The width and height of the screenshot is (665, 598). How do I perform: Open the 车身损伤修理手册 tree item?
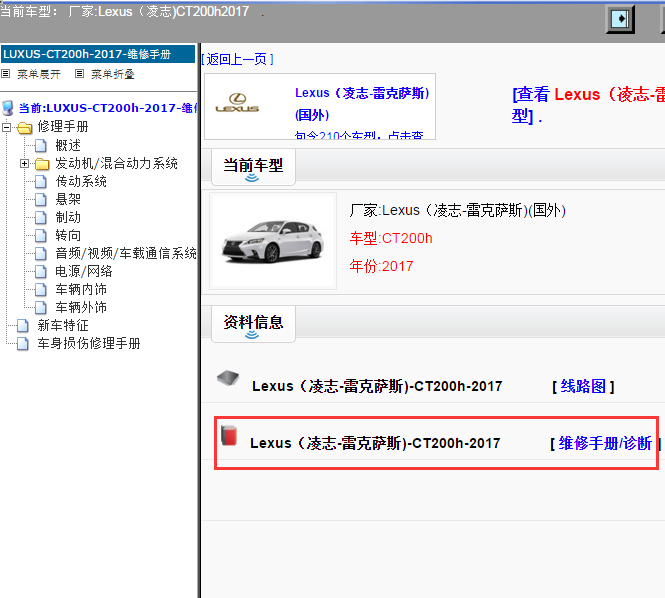89,344
